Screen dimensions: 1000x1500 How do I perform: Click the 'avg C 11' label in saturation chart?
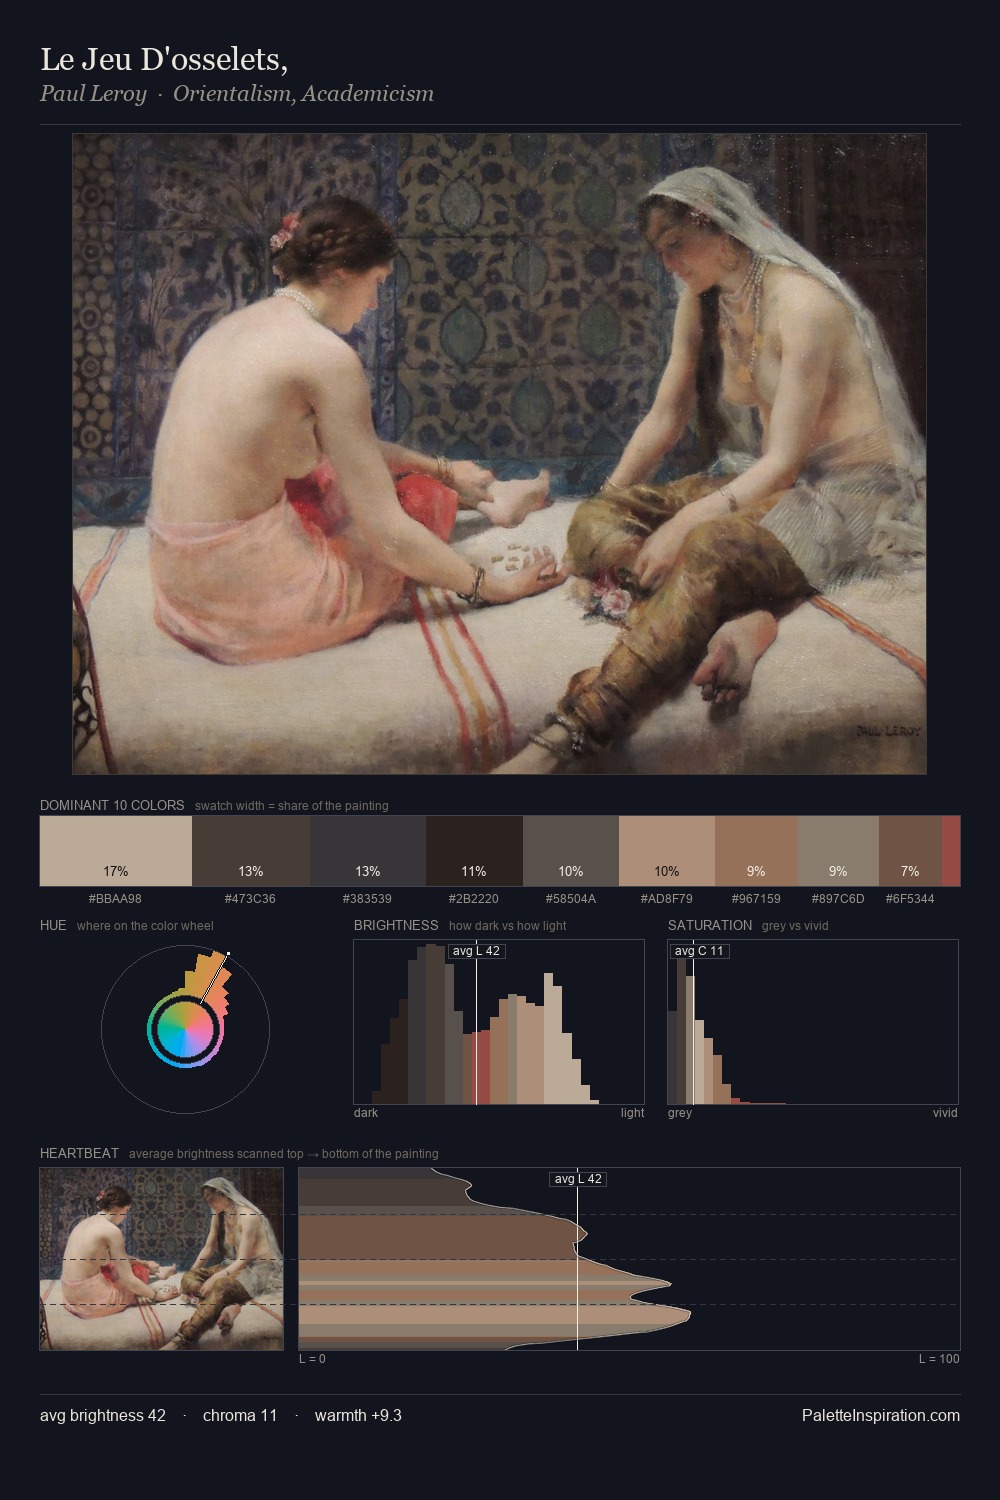point(699,951)
